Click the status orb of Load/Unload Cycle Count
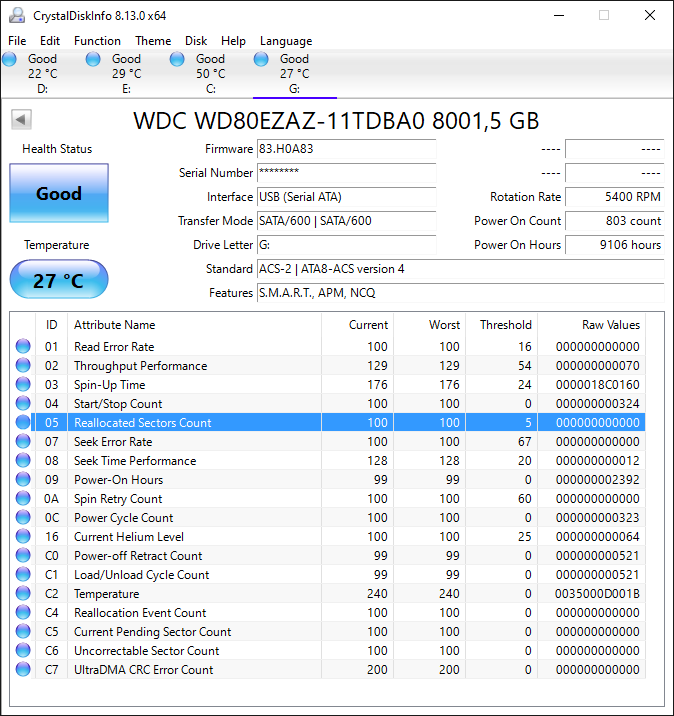This screenshot has height=716, width=674. pos(23,574)
